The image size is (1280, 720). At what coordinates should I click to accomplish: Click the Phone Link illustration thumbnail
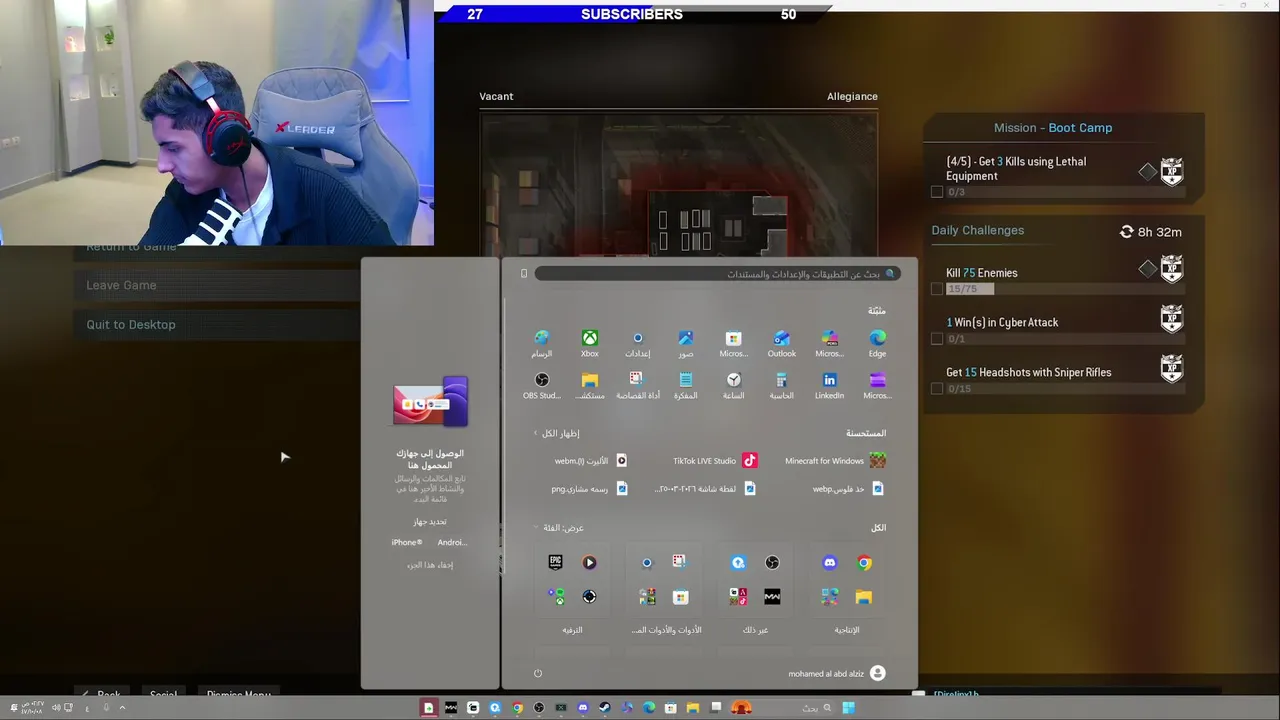430,402
